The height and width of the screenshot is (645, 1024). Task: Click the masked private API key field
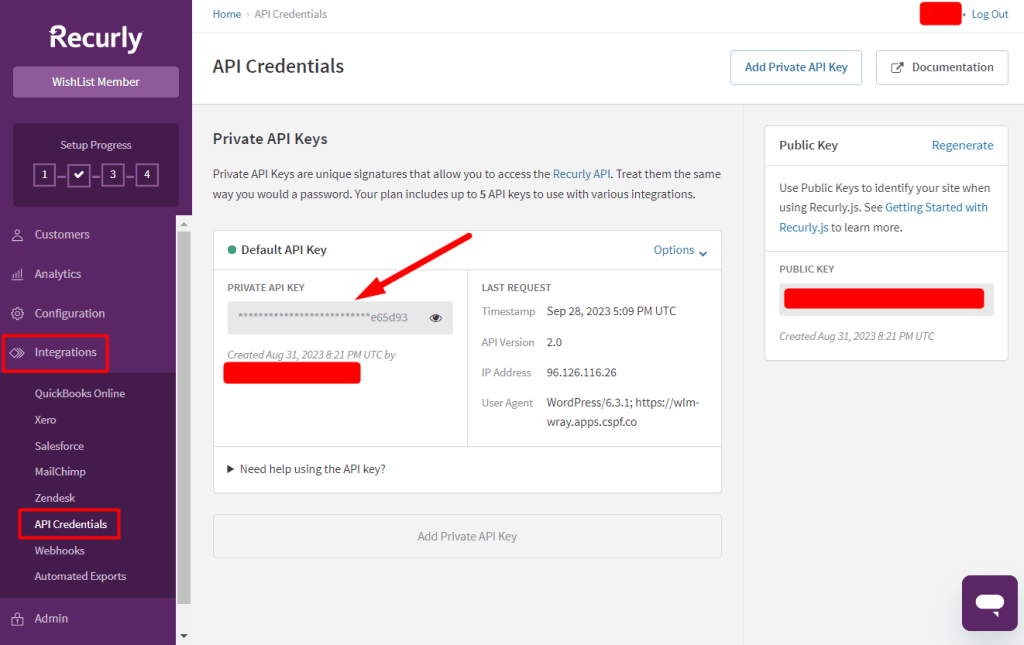click(x=340, y=318)
